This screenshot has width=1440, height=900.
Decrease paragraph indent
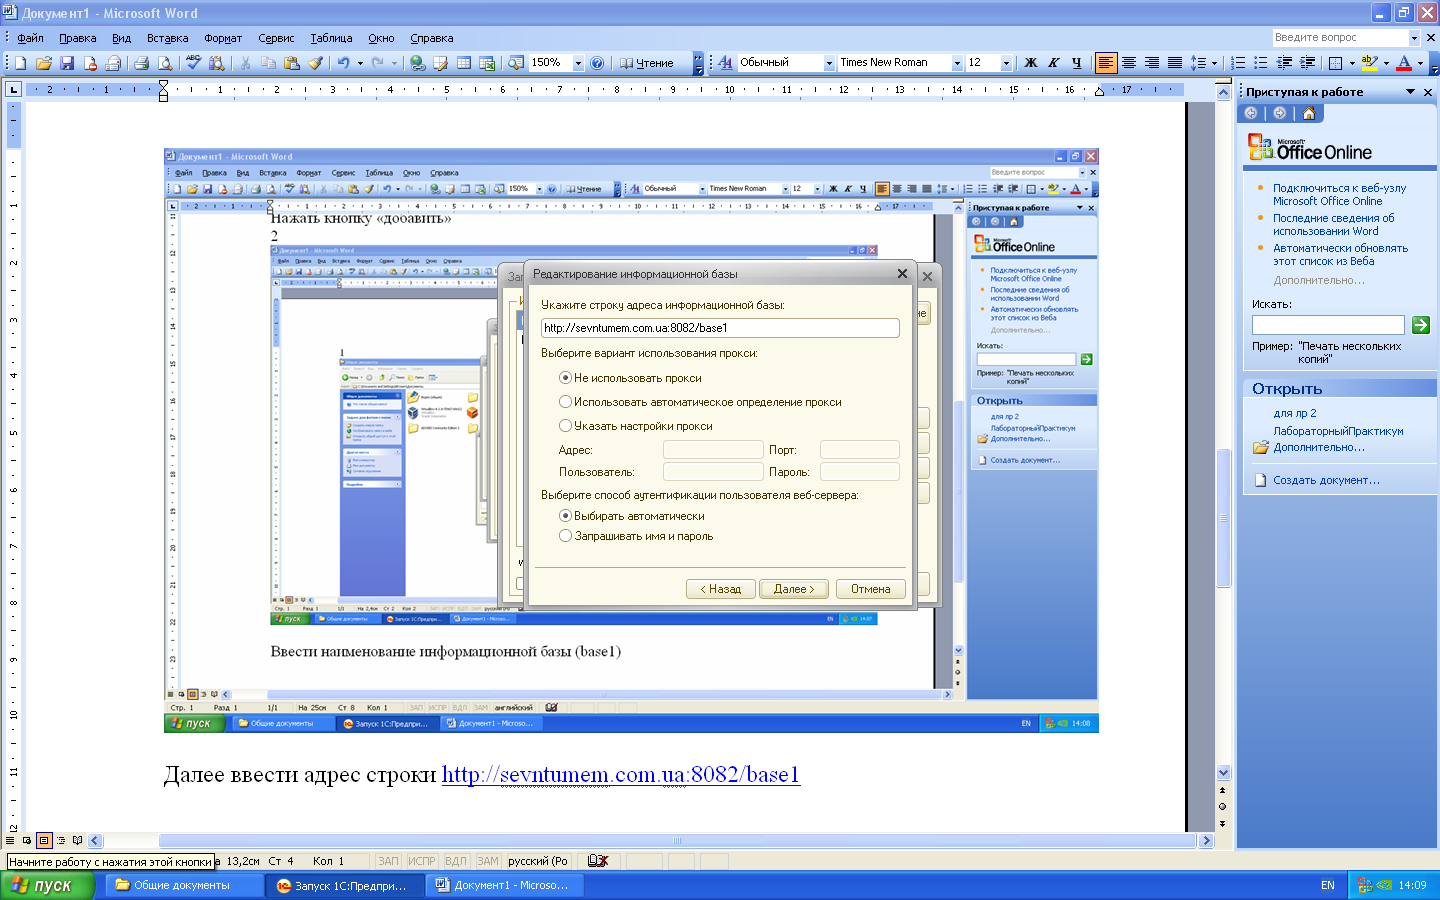(1284, 63)
